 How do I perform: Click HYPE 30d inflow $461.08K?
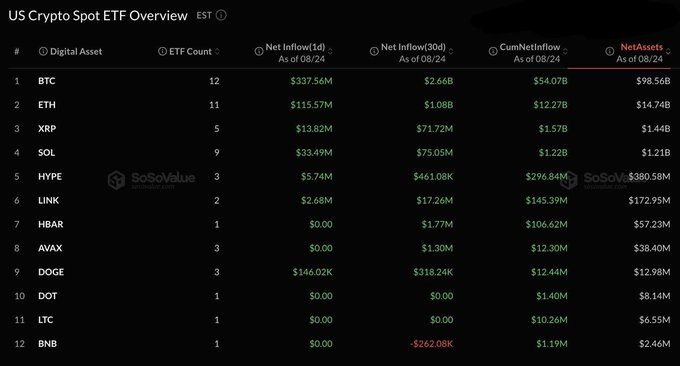(433, 176)
